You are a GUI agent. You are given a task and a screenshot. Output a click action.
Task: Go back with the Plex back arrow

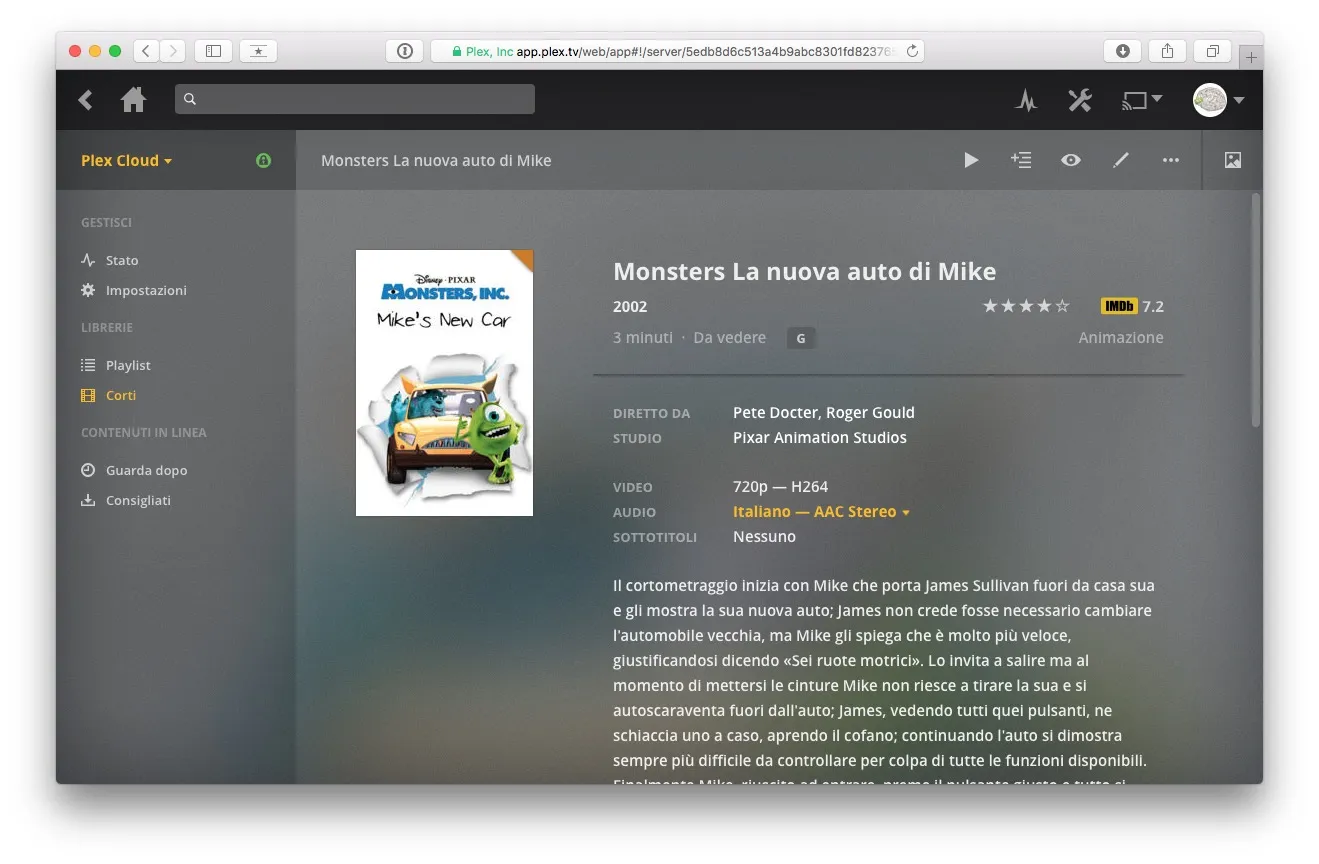(86, 99)
